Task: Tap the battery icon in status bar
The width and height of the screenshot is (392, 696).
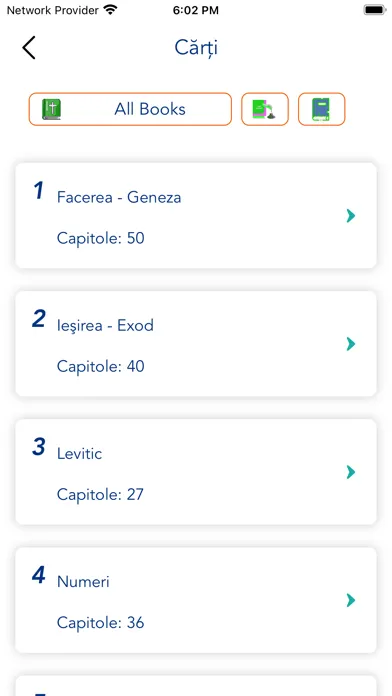Action: pos(375,10)
